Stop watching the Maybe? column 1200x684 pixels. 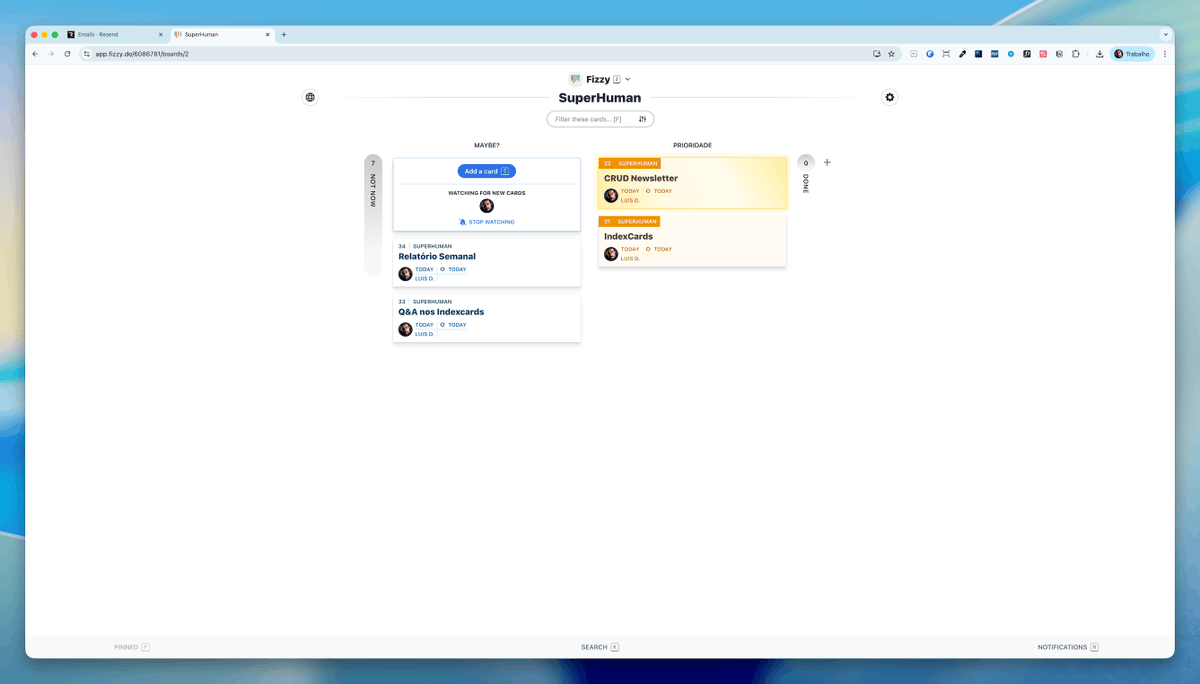(x=487, y=222)
